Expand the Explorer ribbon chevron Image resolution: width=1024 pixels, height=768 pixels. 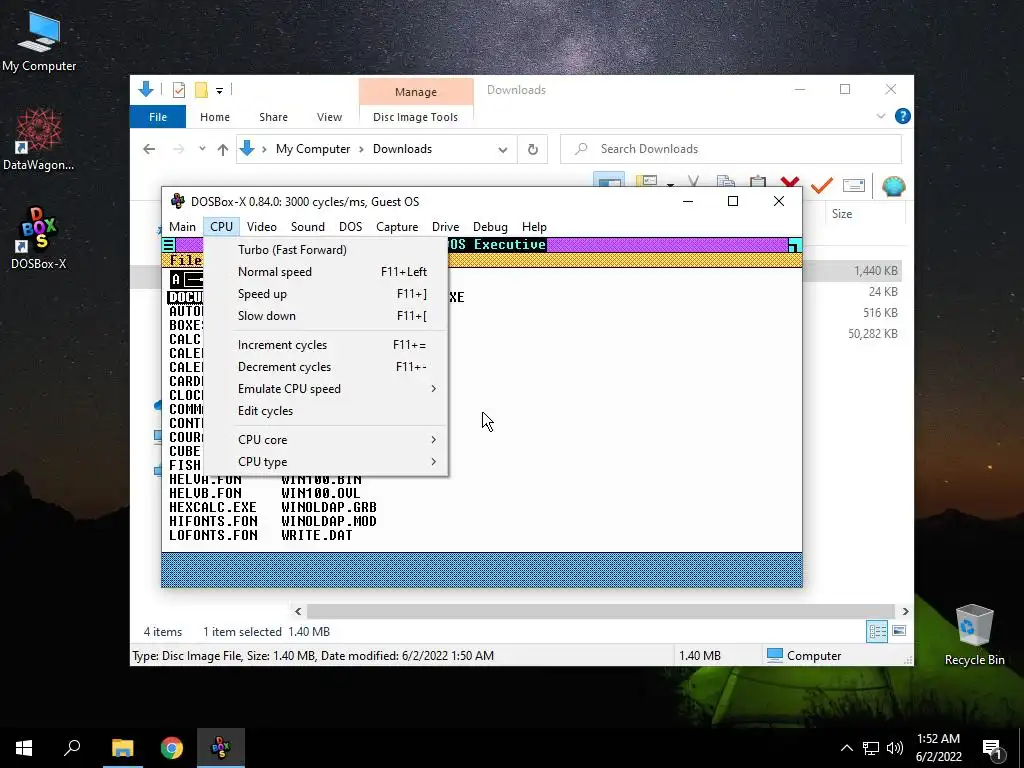[x=881, y=116]
